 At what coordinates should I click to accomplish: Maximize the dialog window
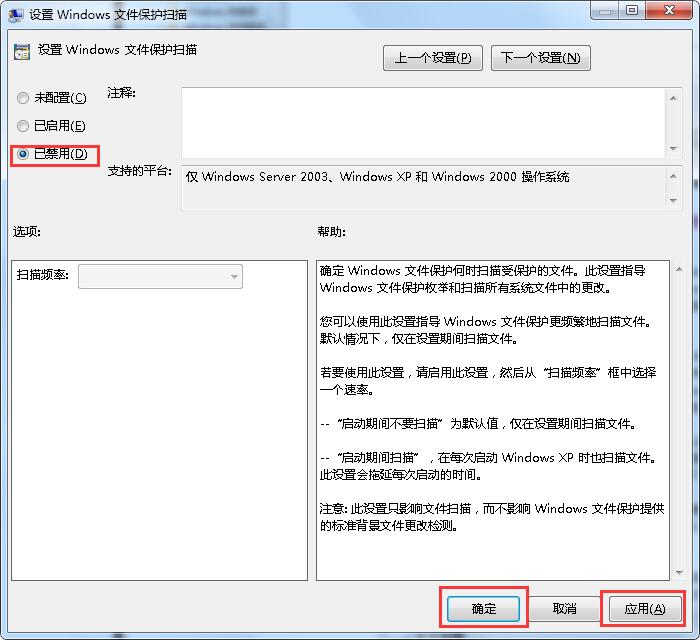click(x=631, y=11)
